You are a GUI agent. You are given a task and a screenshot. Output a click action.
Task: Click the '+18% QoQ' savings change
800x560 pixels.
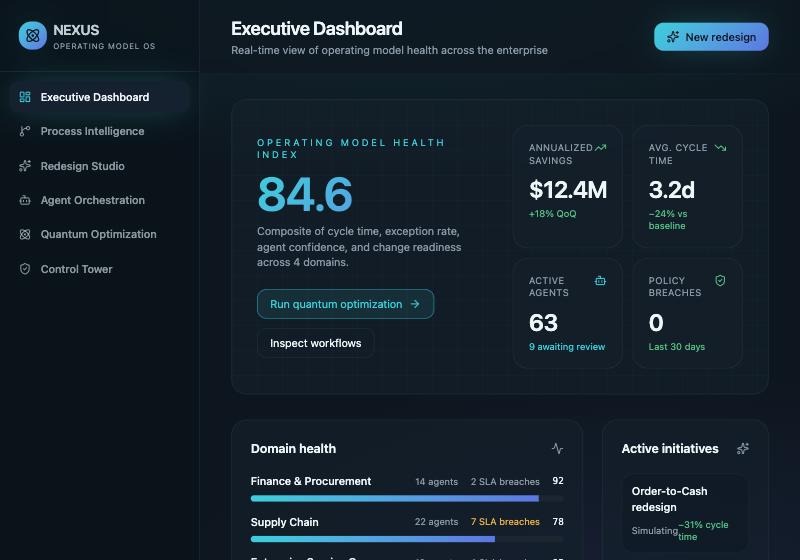tap(553, 214)
